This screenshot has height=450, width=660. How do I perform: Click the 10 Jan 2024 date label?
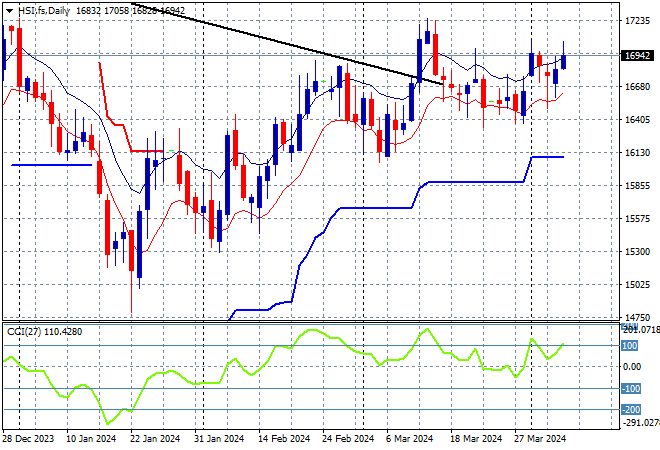91,439
